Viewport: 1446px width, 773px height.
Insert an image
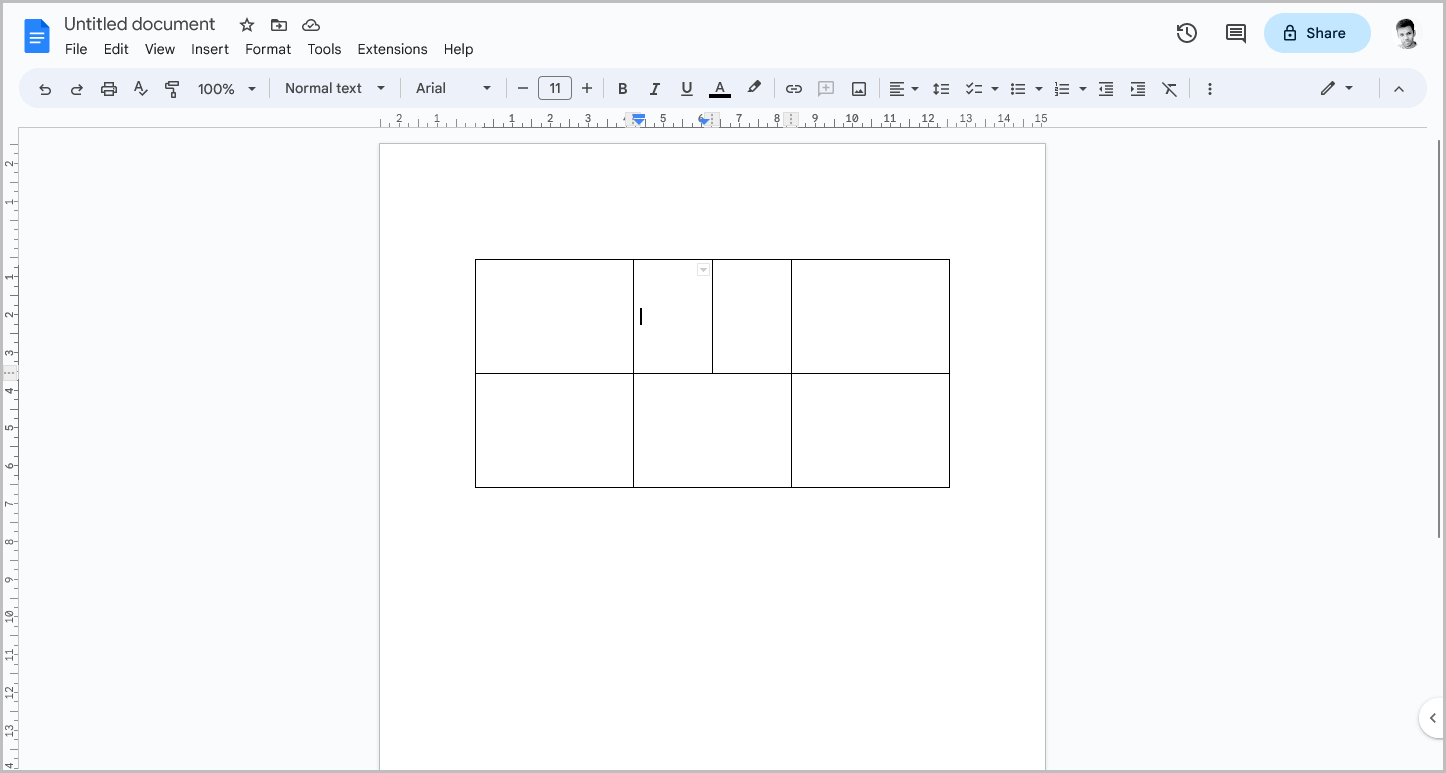(858, 88)
